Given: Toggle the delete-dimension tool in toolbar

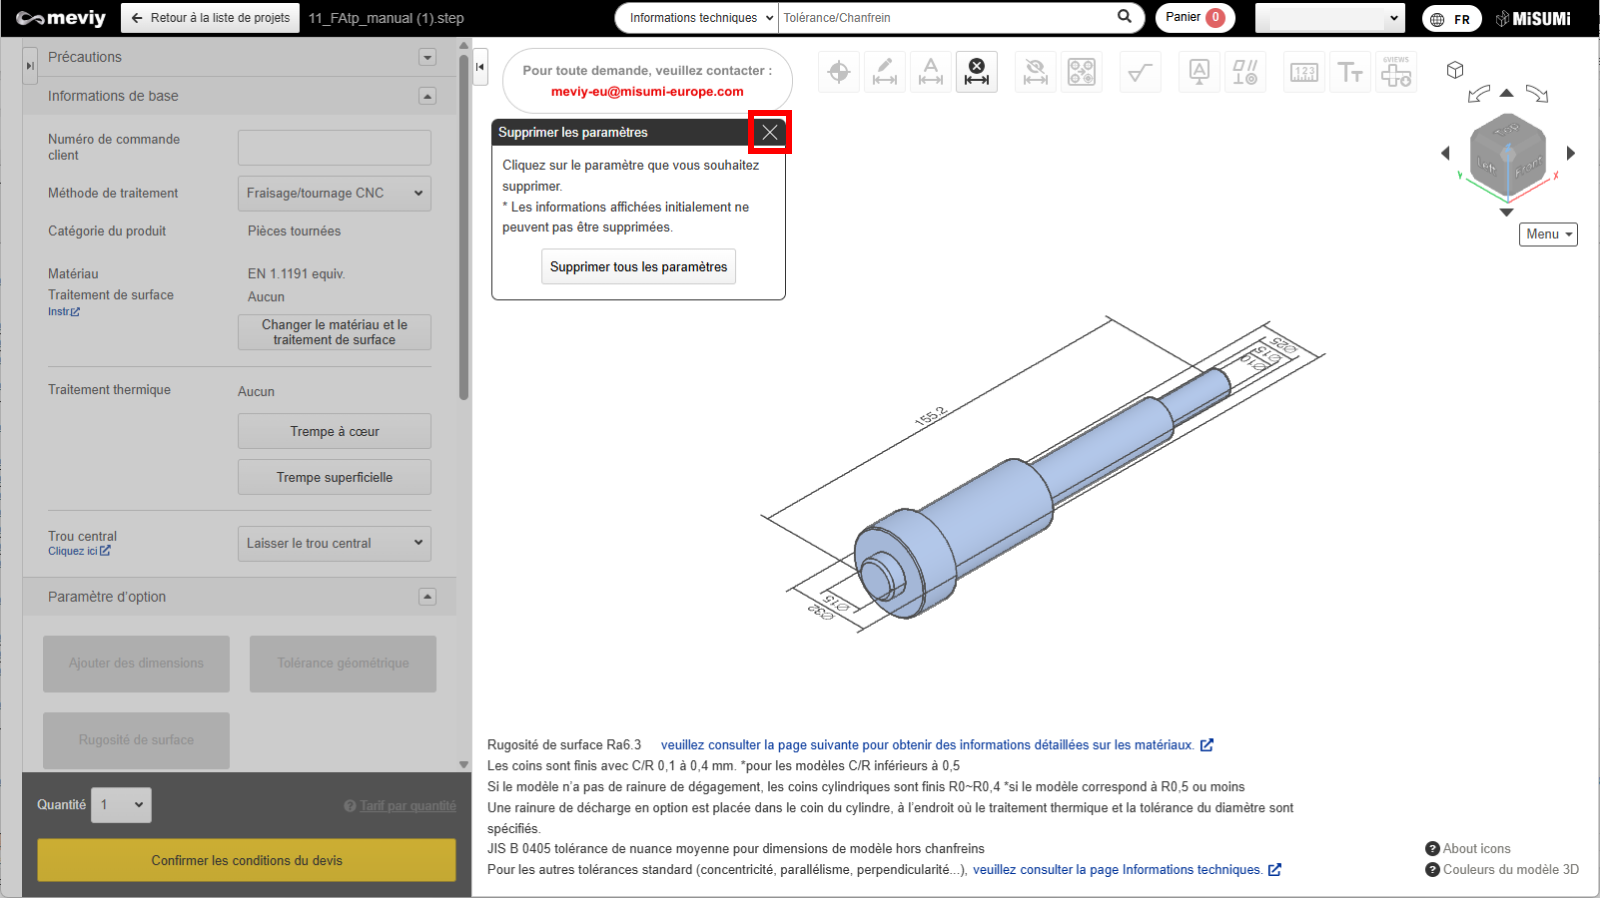Looking at the screenshot, I should (x=977, y=72).
